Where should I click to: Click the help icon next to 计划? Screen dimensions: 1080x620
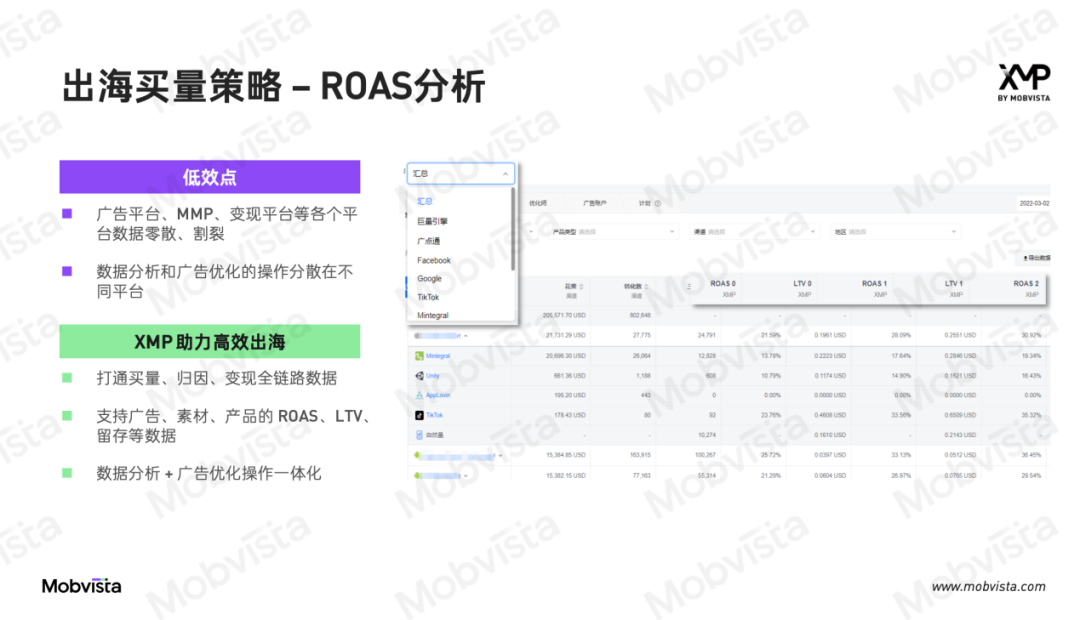658,204
